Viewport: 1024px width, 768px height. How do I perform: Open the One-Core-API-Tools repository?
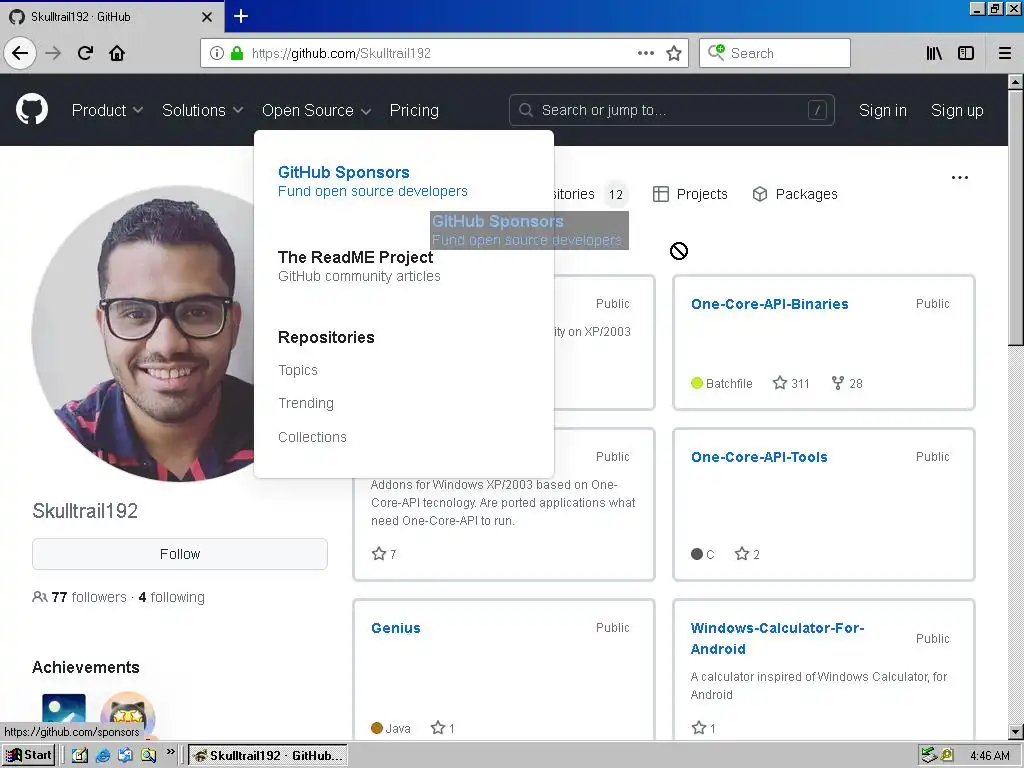pyautogui.click(x=759, y=456)
